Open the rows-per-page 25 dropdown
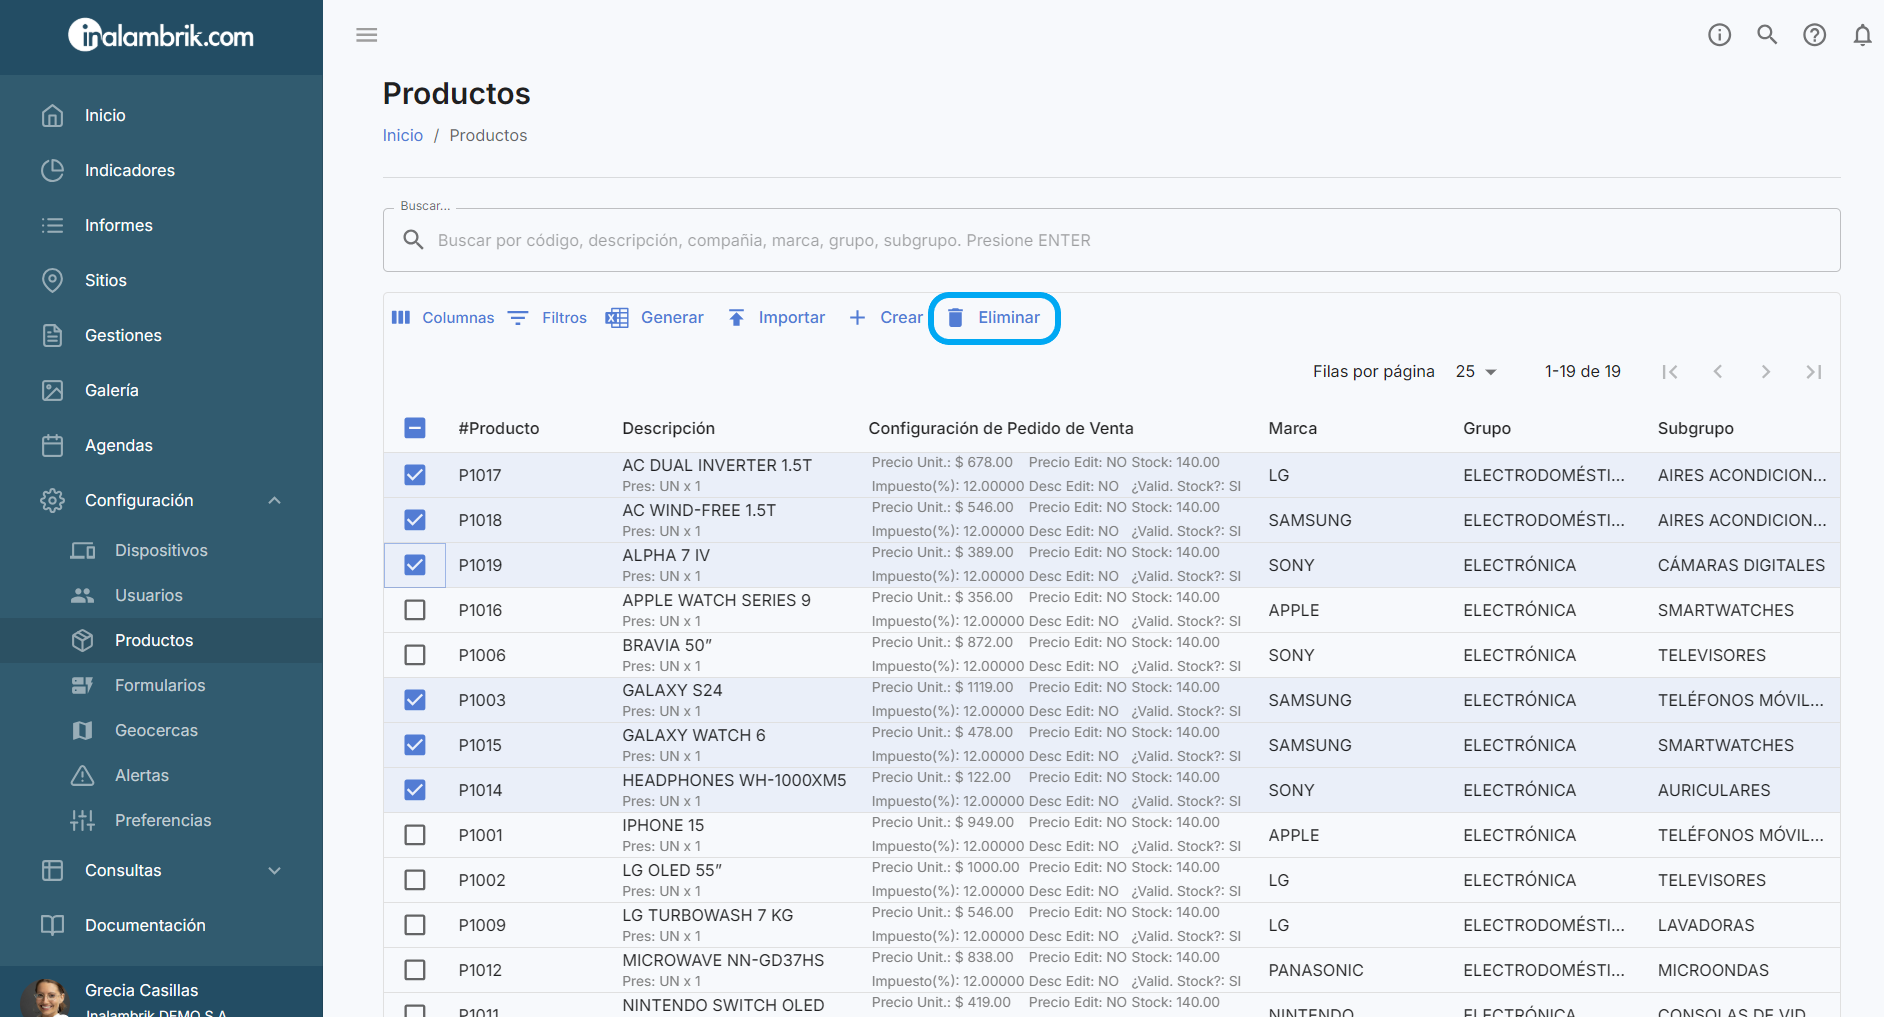 1476,371
